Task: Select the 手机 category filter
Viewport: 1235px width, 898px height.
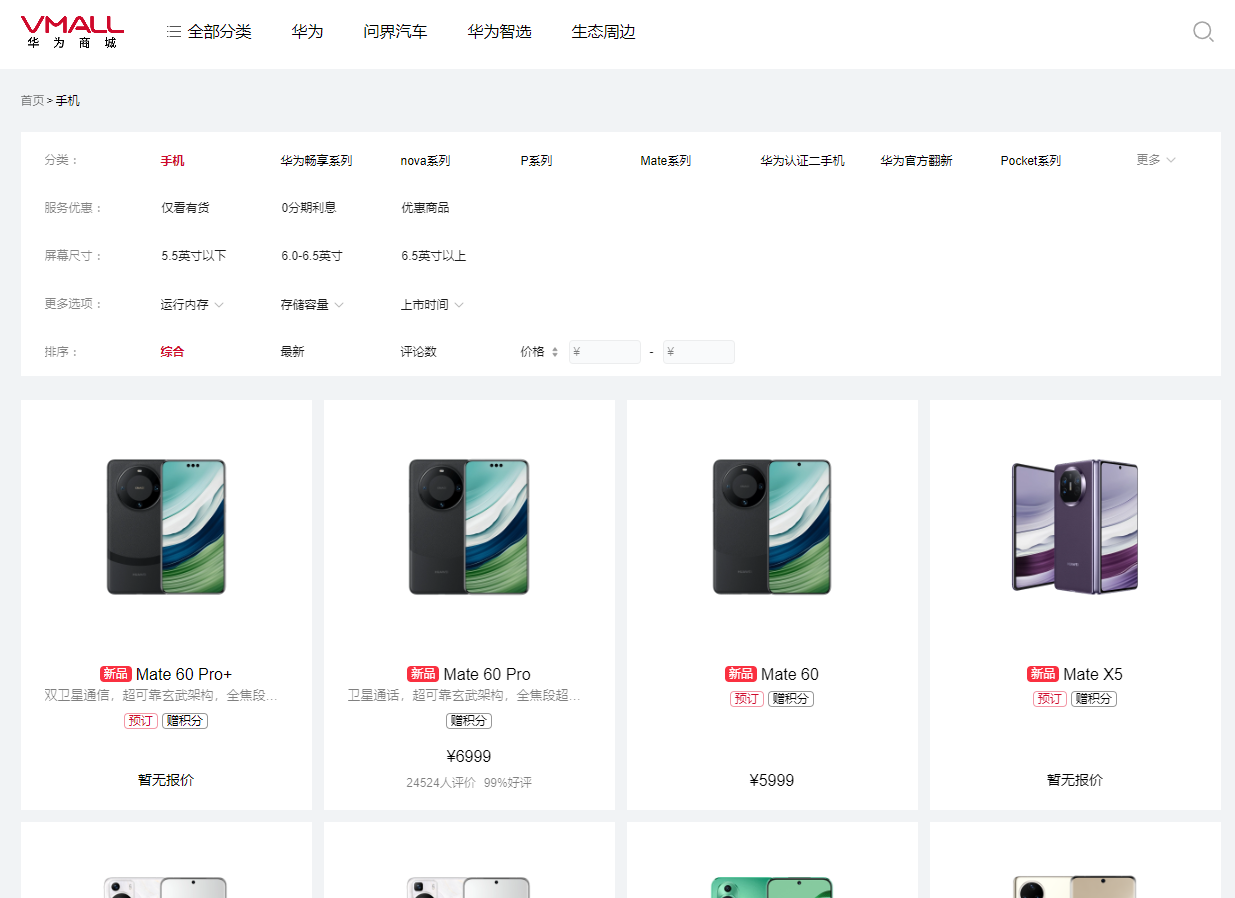Action: point(172,160)
